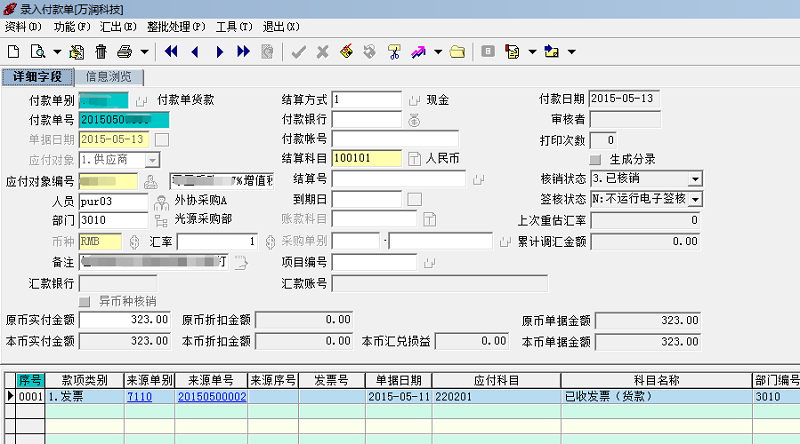
Task: Open the 应付对象 供应商 dropdown
Action: click(152, 160)
